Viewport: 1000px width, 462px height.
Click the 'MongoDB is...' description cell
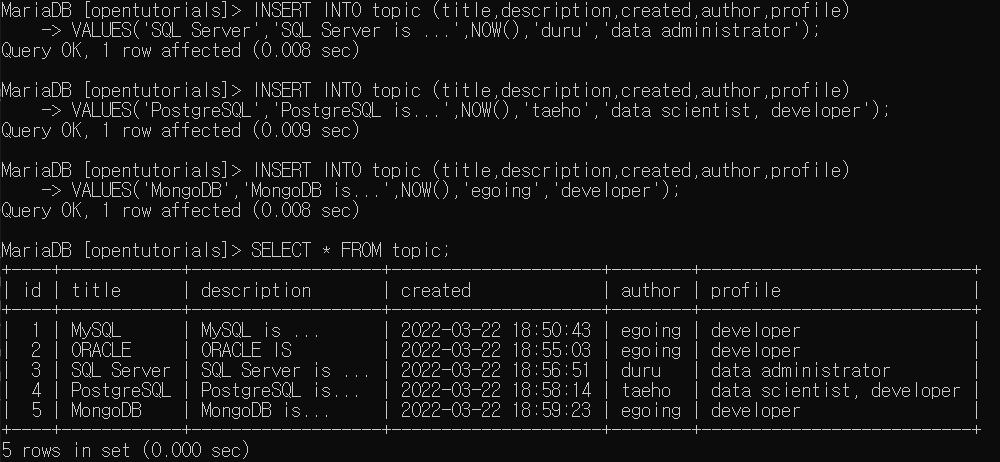click(x=265, y=411)
